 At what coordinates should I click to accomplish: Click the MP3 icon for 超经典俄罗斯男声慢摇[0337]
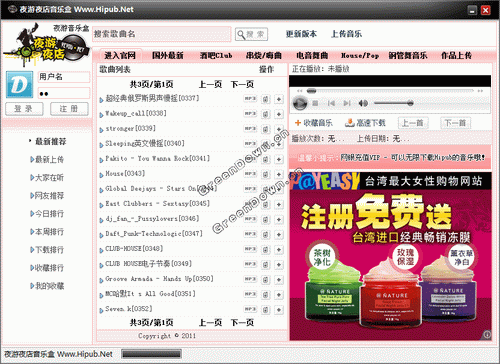click(x=250, y=99)
